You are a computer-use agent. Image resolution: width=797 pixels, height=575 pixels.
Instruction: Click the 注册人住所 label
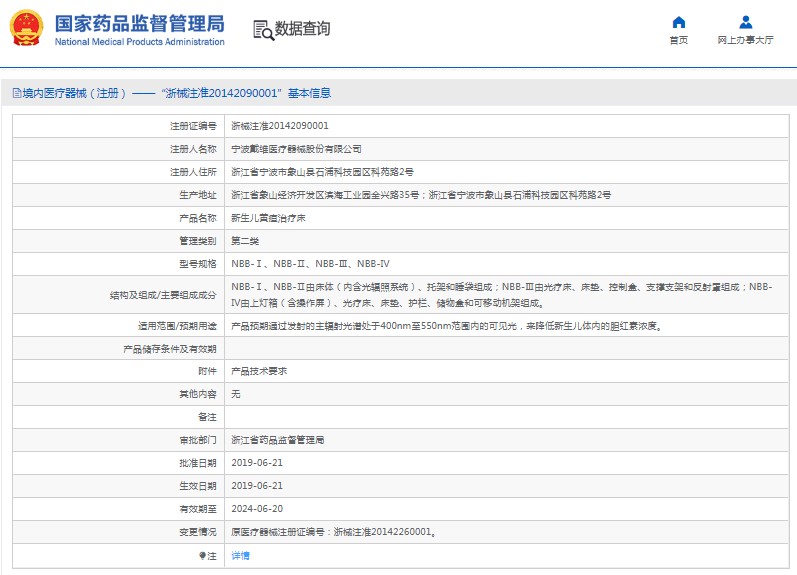[x=193, y=172]
